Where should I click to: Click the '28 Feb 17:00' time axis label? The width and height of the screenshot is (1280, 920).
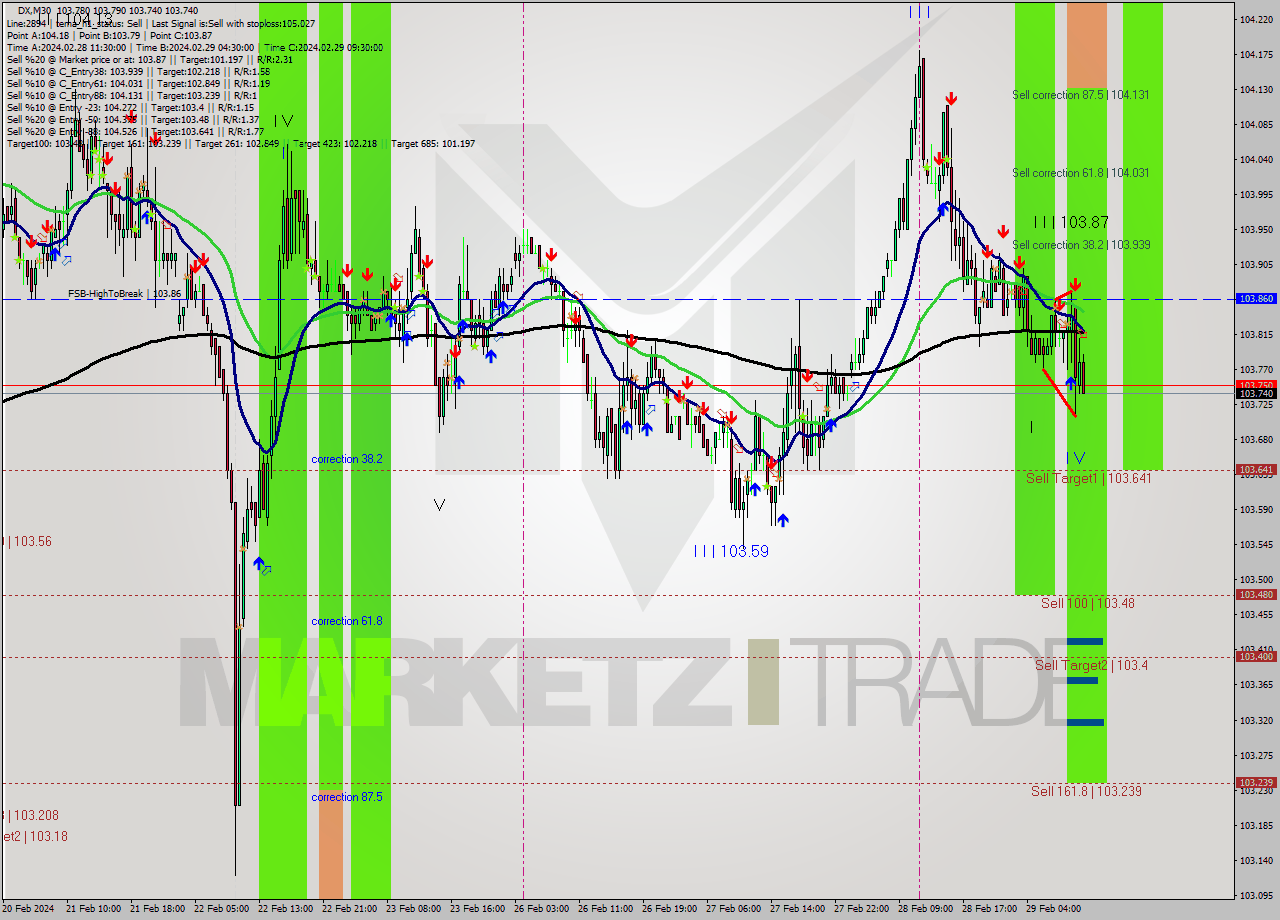[989, 909]
